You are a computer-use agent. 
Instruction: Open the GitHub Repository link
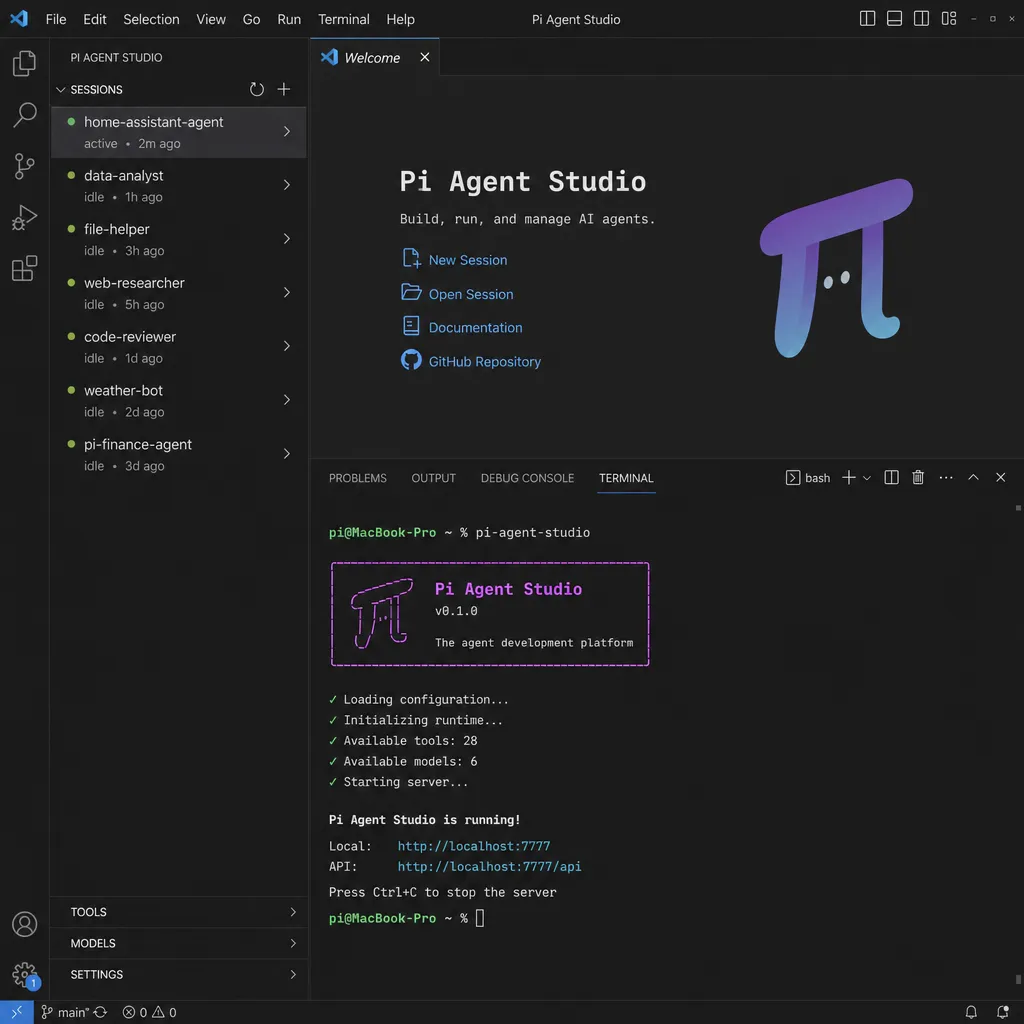point(485,362)
